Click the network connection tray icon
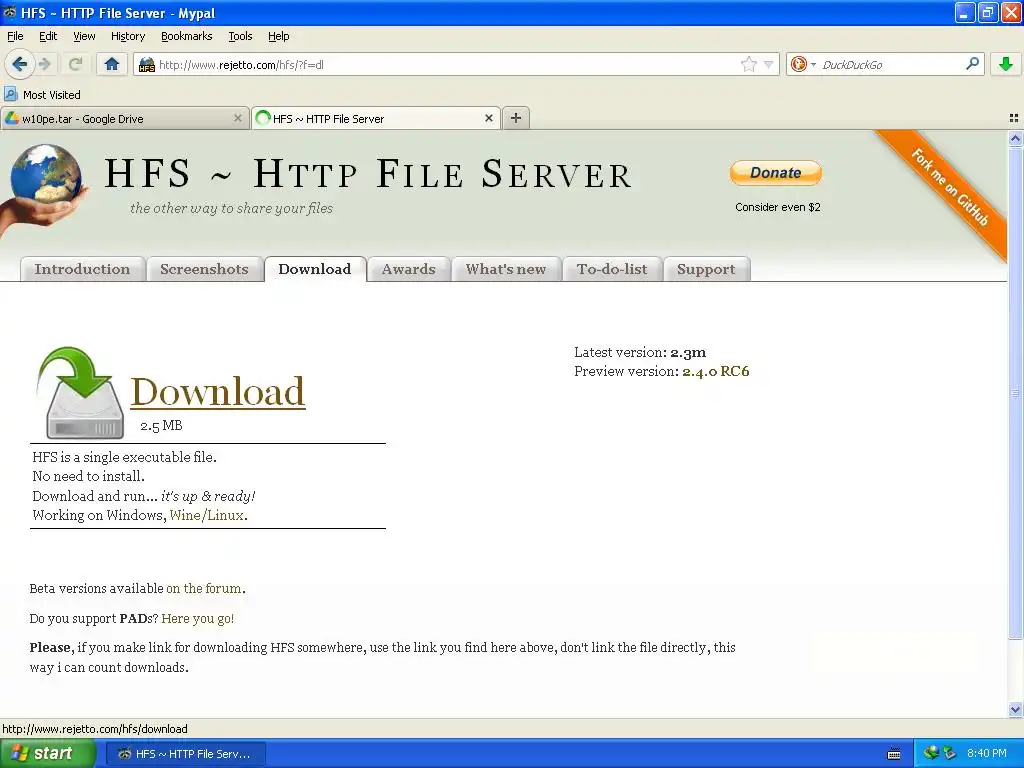1024x768 pixels. coord(931,753)
